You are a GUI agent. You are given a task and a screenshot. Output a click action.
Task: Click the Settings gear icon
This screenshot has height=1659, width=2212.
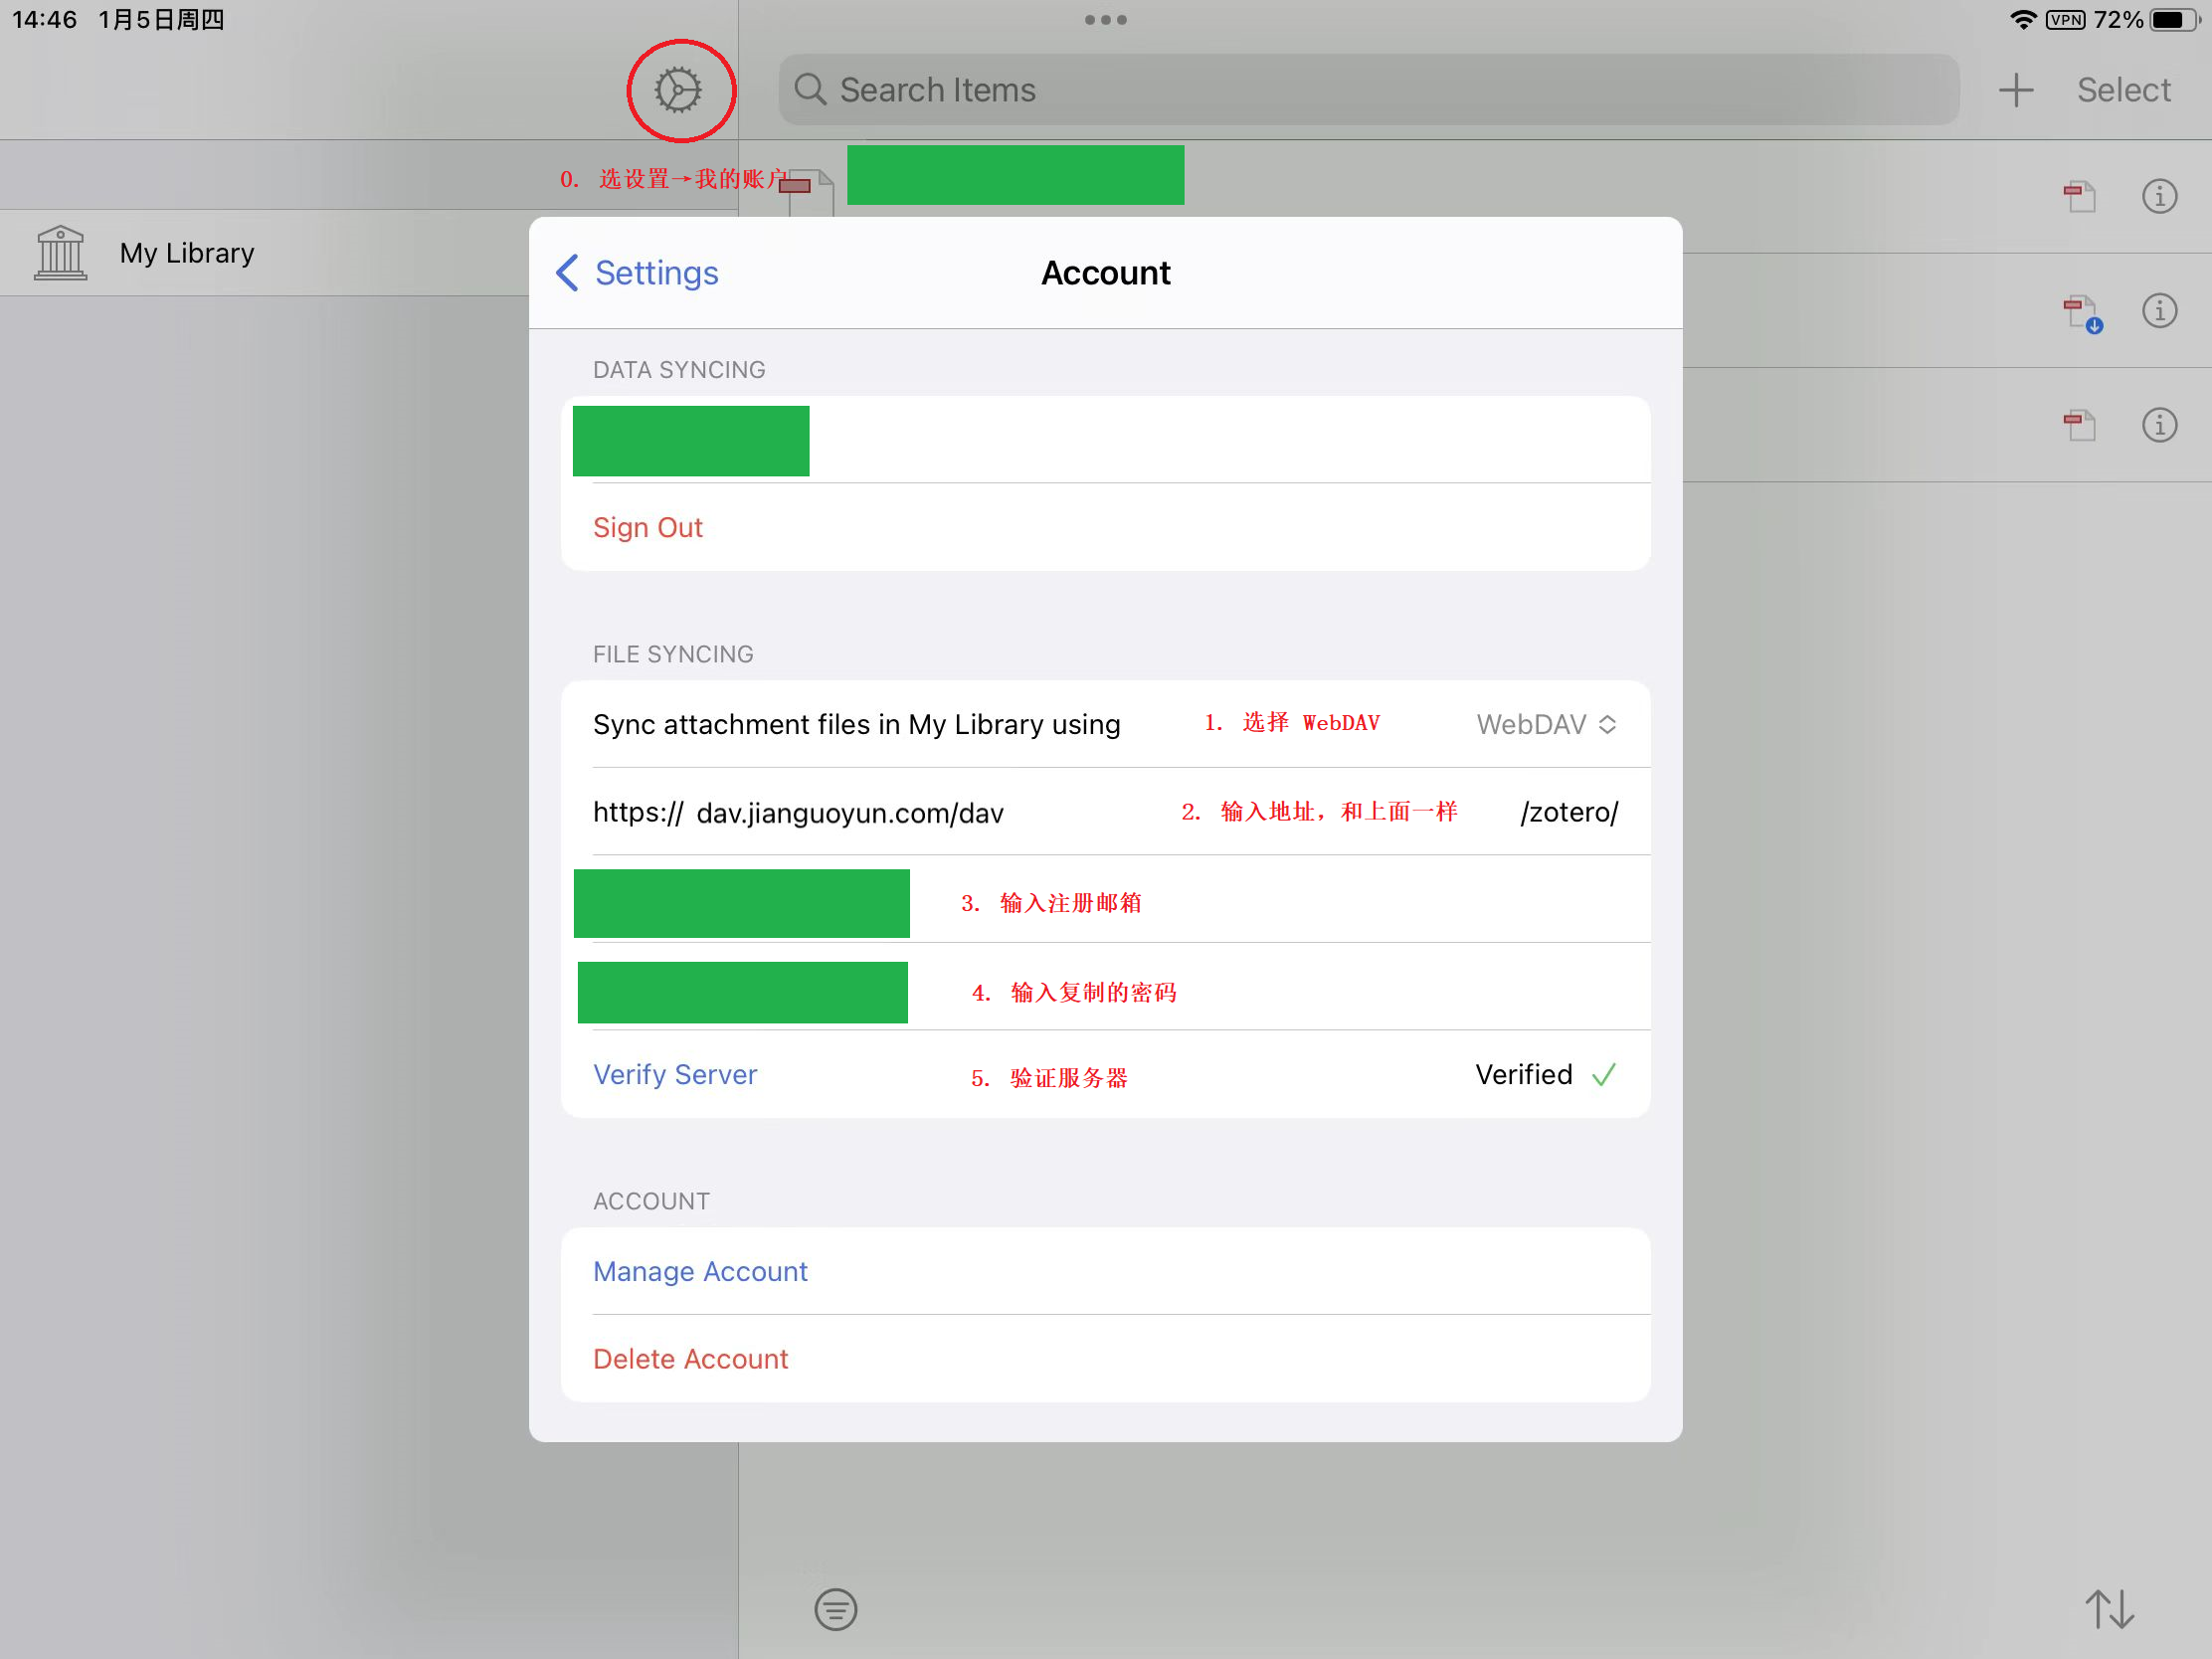(x=679, y=89)
